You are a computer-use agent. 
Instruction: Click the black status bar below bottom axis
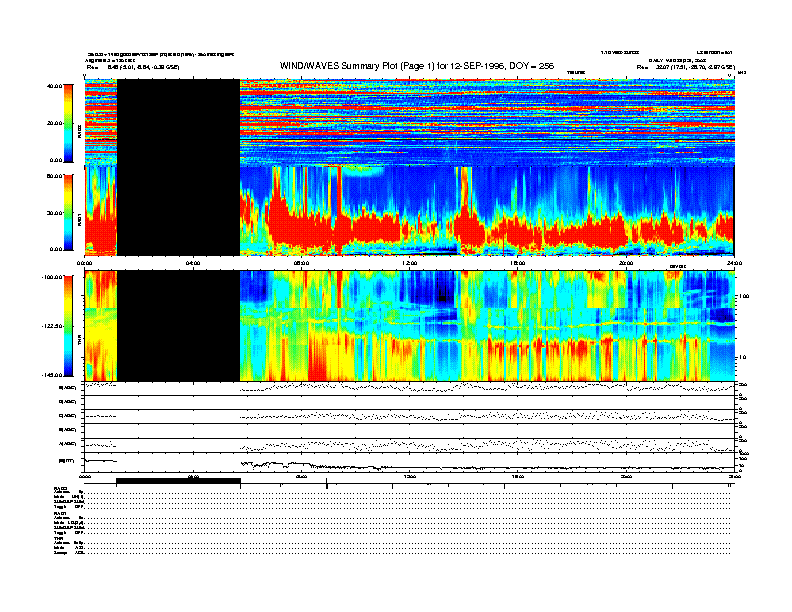click(178, 481)
